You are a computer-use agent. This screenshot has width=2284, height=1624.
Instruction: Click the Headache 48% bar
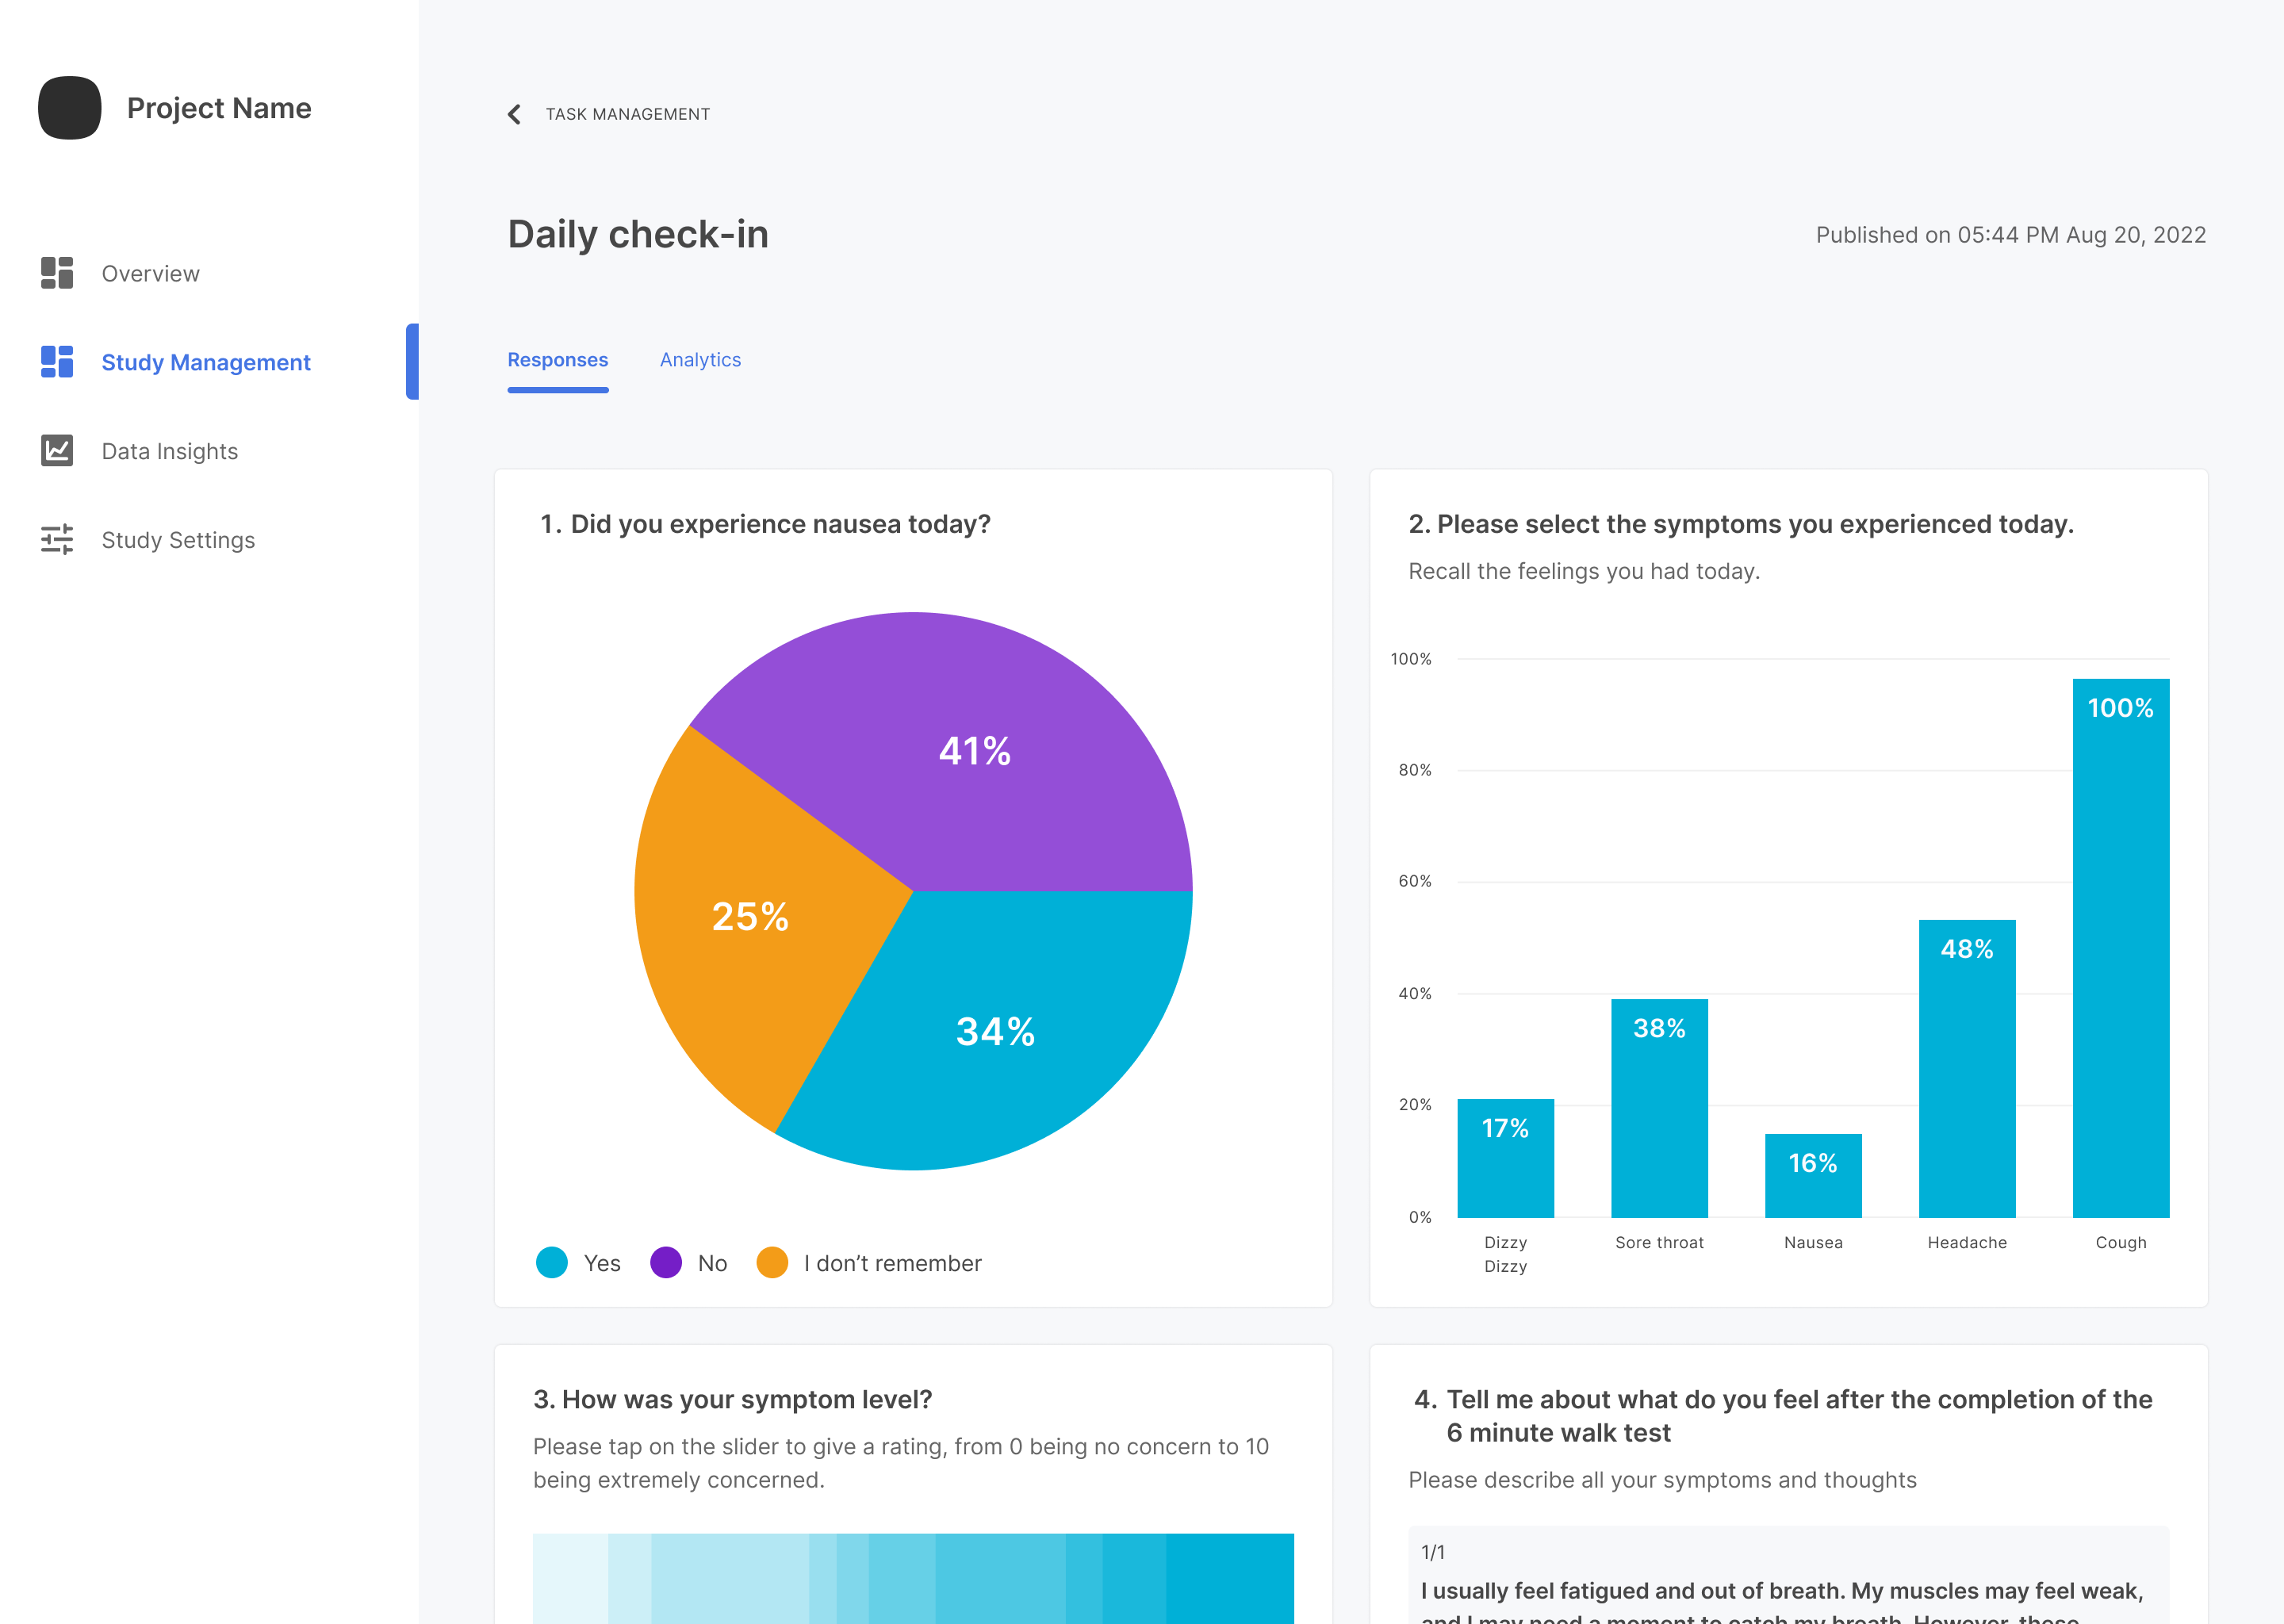coord(1966,1070)
